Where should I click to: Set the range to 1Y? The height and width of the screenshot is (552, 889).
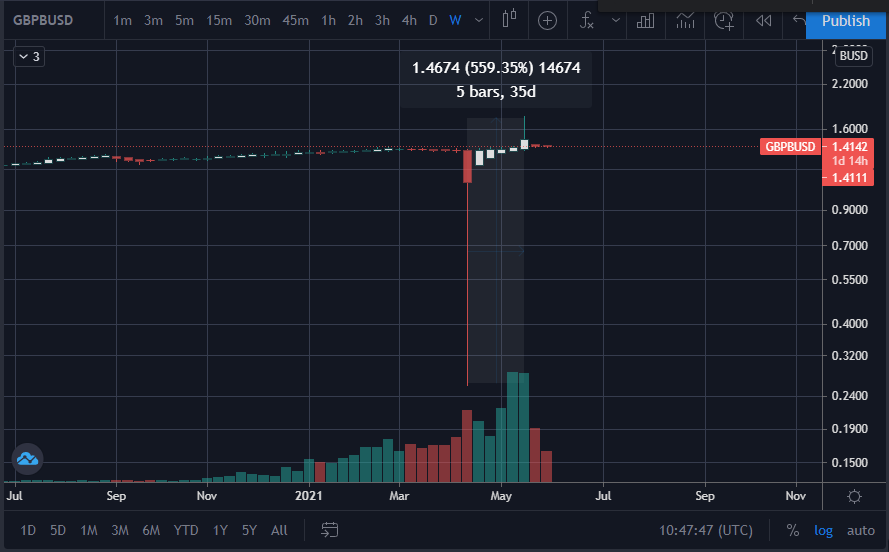(220, 530)
